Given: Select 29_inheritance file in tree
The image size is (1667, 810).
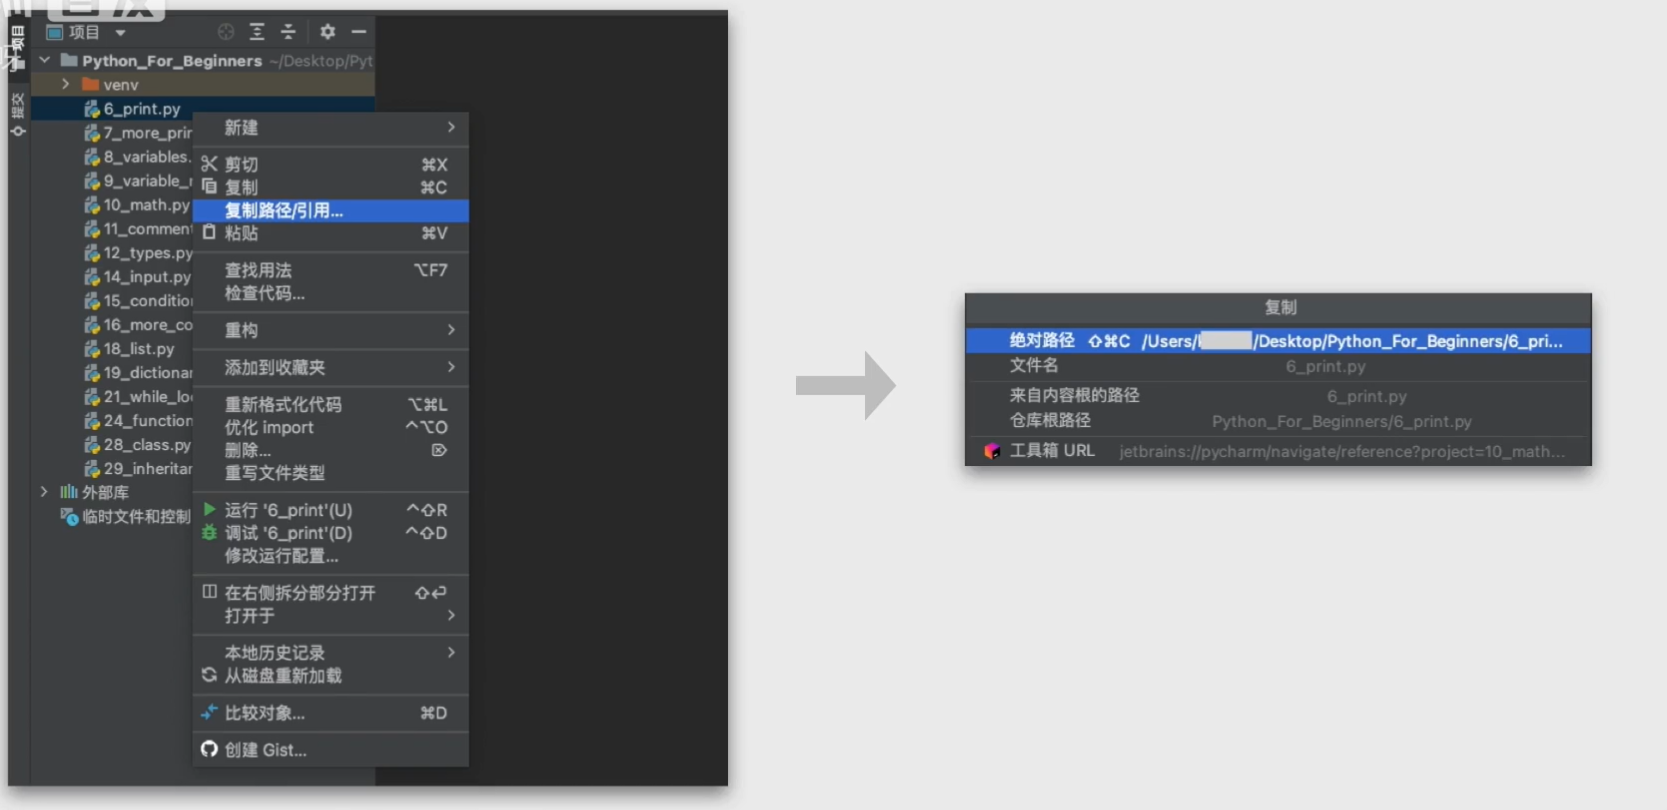Looking at the screenshot, I should pyautogui.click(x=138, y=469).
